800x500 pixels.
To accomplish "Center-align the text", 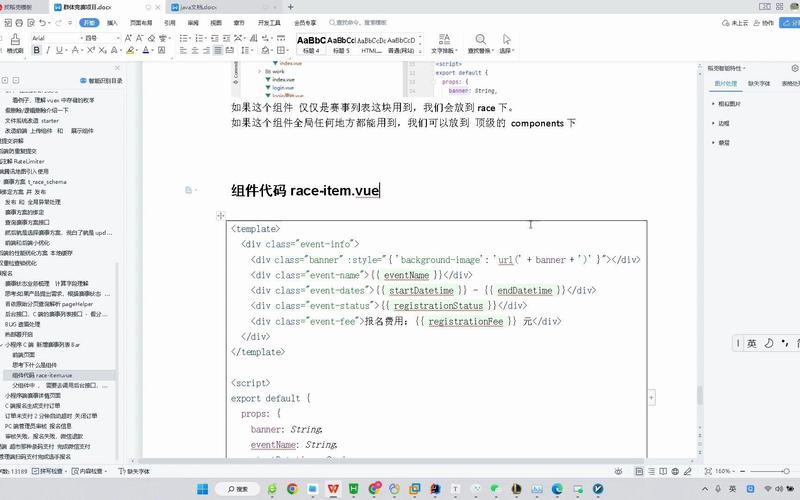I will click(x=195, y=50).
